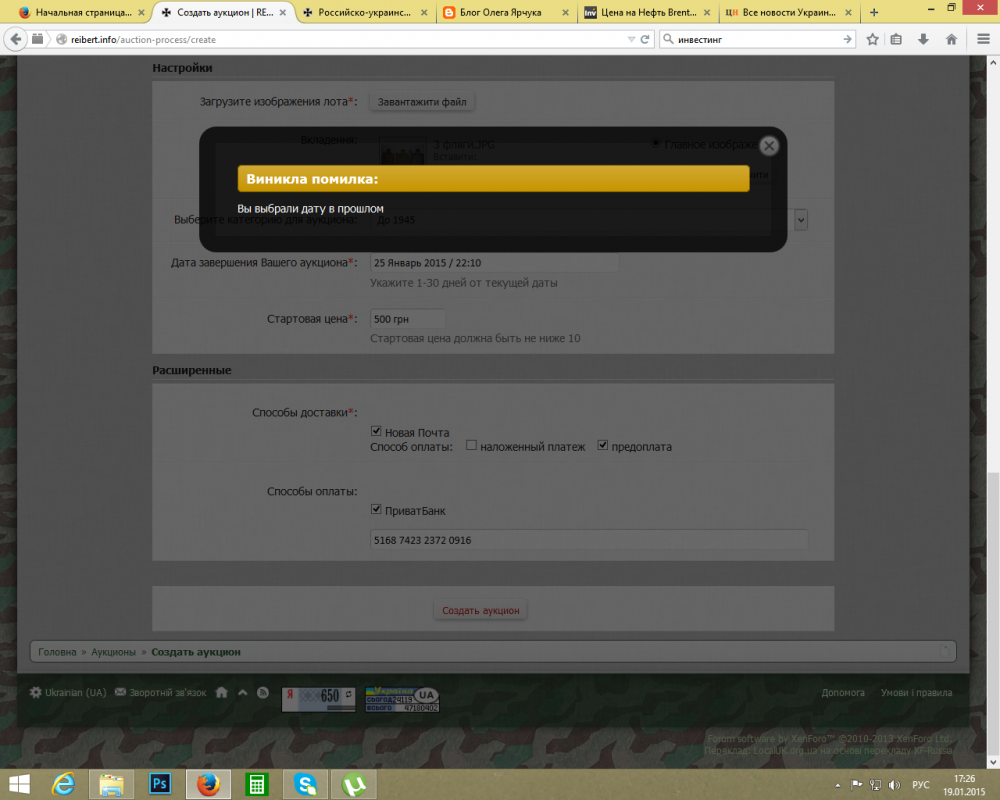
Task: Click the browser address bar
Action: (x=344, y=39)
